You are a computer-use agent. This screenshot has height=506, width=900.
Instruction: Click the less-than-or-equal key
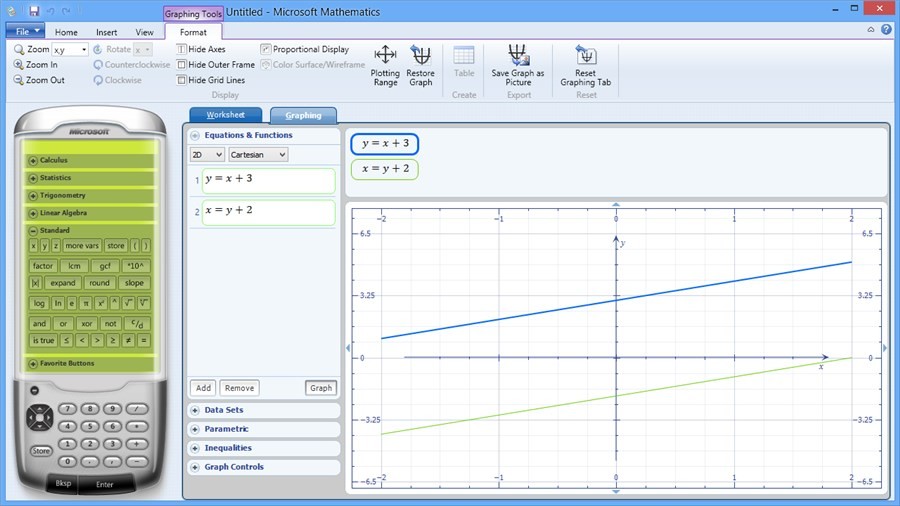tap(67, 340)
